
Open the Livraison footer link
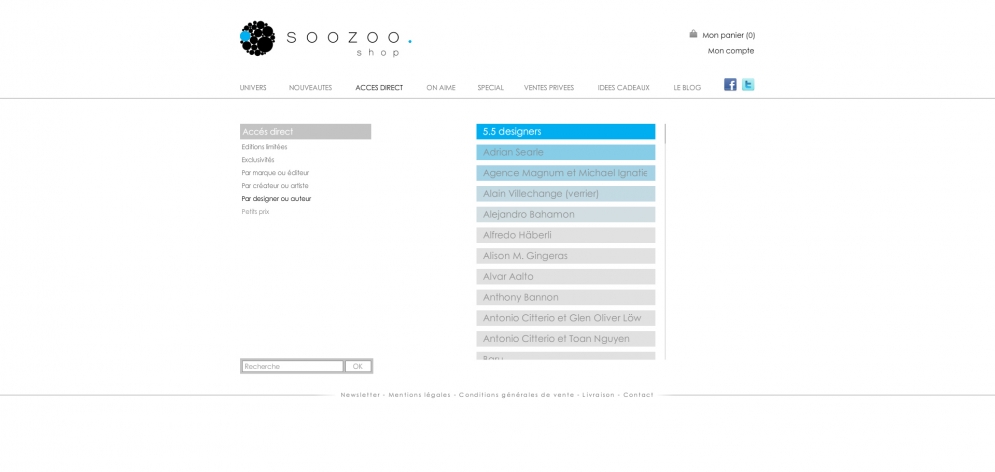(x=599, y=395)
